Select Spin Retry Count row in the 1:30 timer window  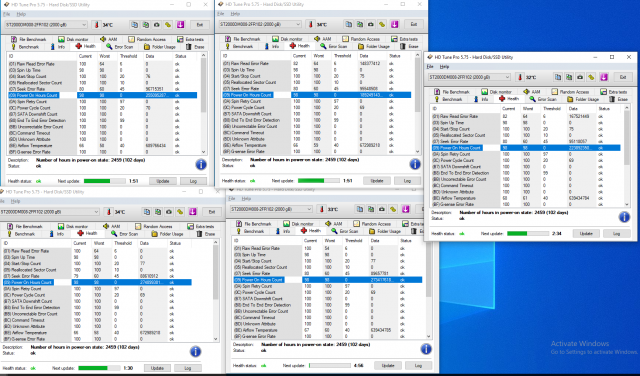pyautogui.click(x=97, y=289)
